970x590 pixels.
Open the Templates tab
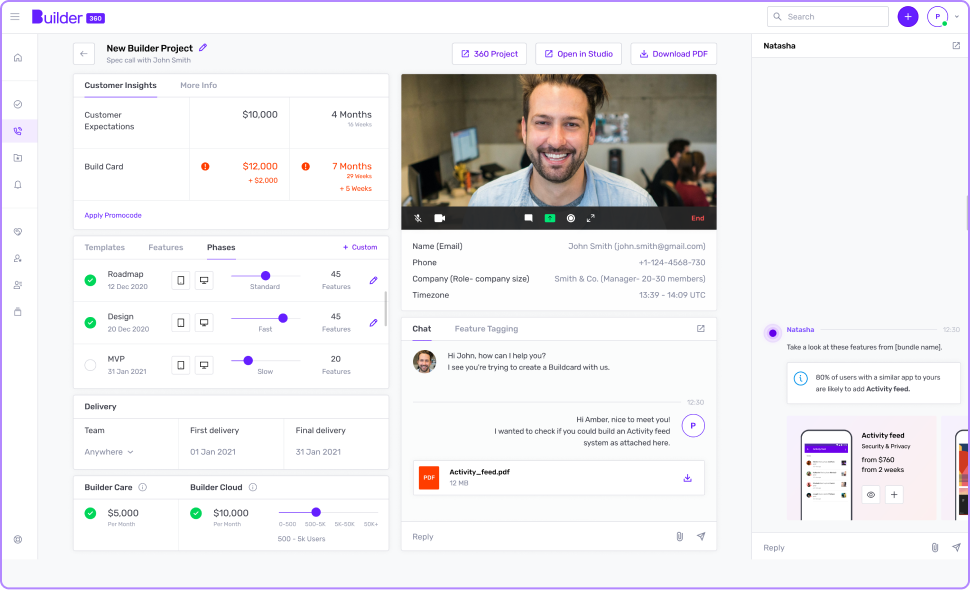tap(105, 247)
